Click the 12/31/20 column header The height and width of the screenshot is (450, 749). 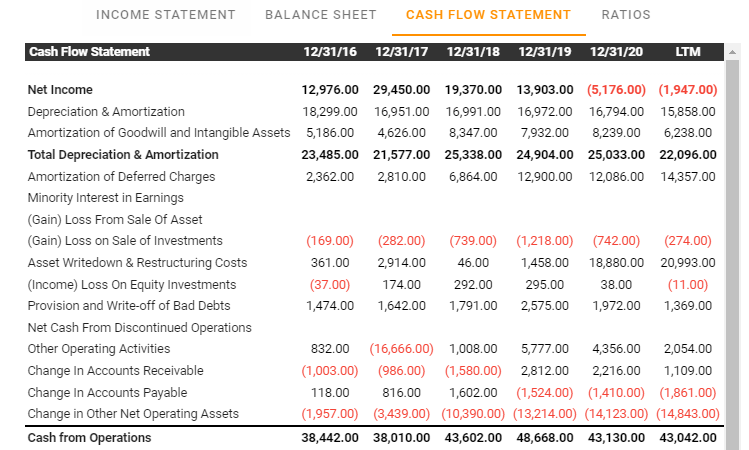617,51
